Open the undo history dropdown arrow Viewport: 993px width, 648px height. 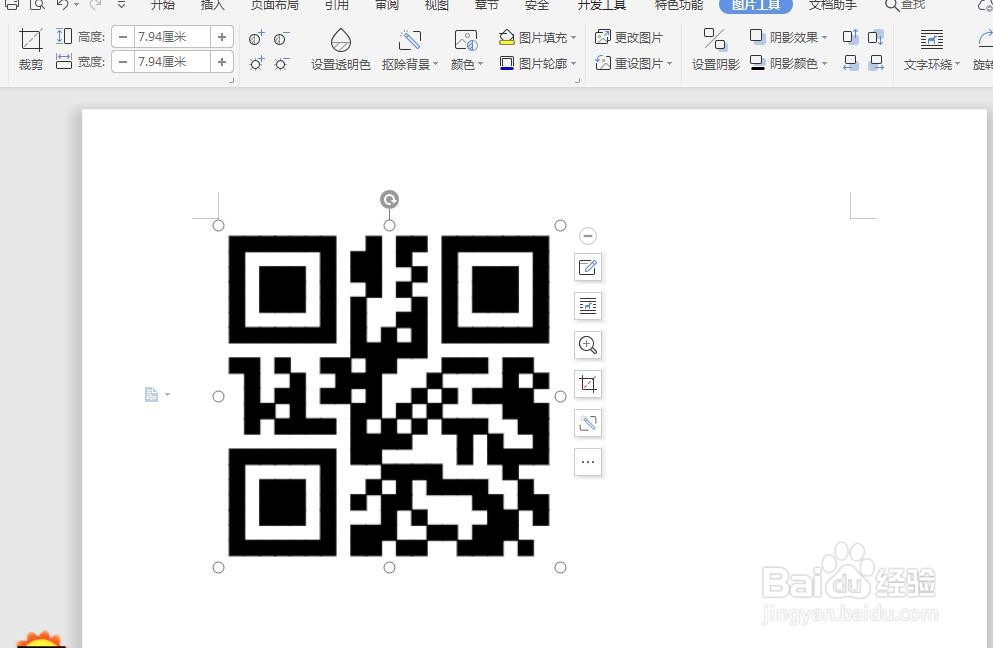coord(77,5)
